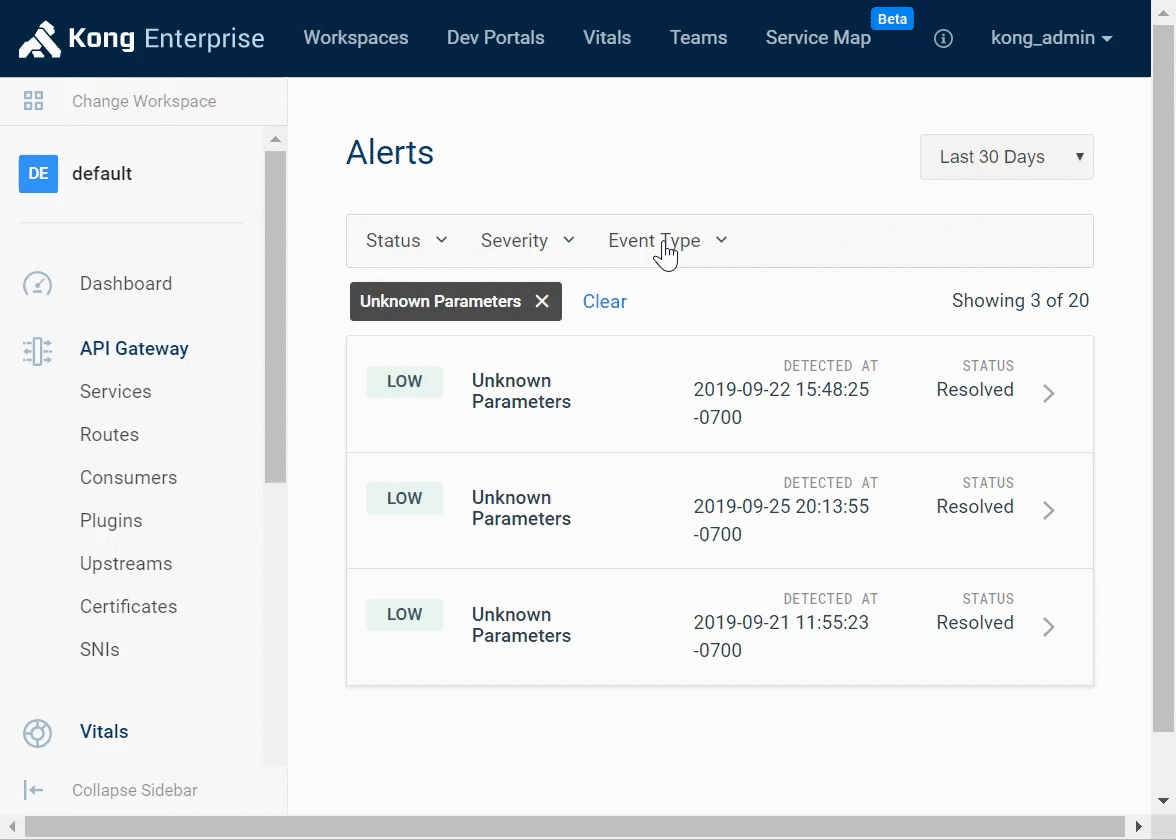Click LOW severity badge of 2019-09-22 alert
The width and height of the screenshot is (1176, 840).
click(404, 381)
